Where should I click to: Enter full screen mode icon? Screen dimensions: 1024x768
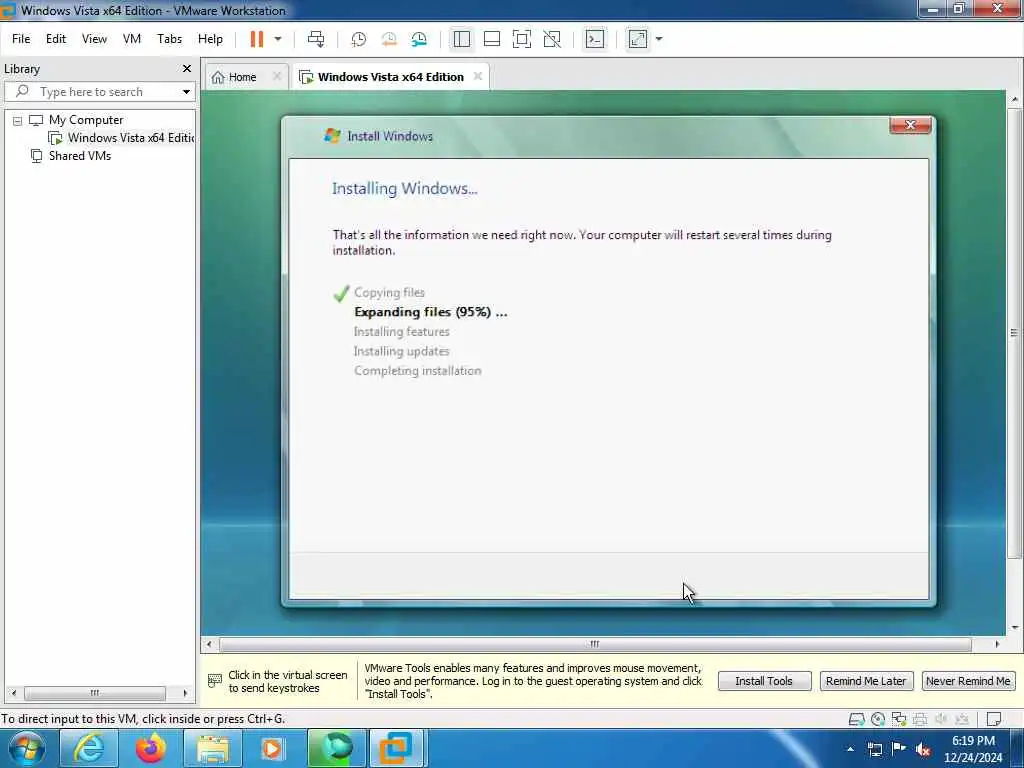[x=522, y=39]
